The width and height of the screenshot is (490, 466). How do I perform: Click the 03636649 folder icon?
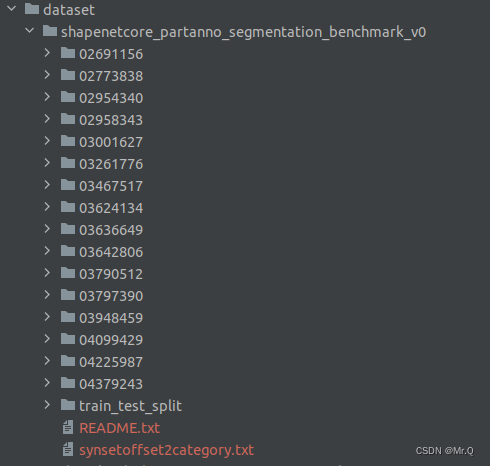coord(68,229)
